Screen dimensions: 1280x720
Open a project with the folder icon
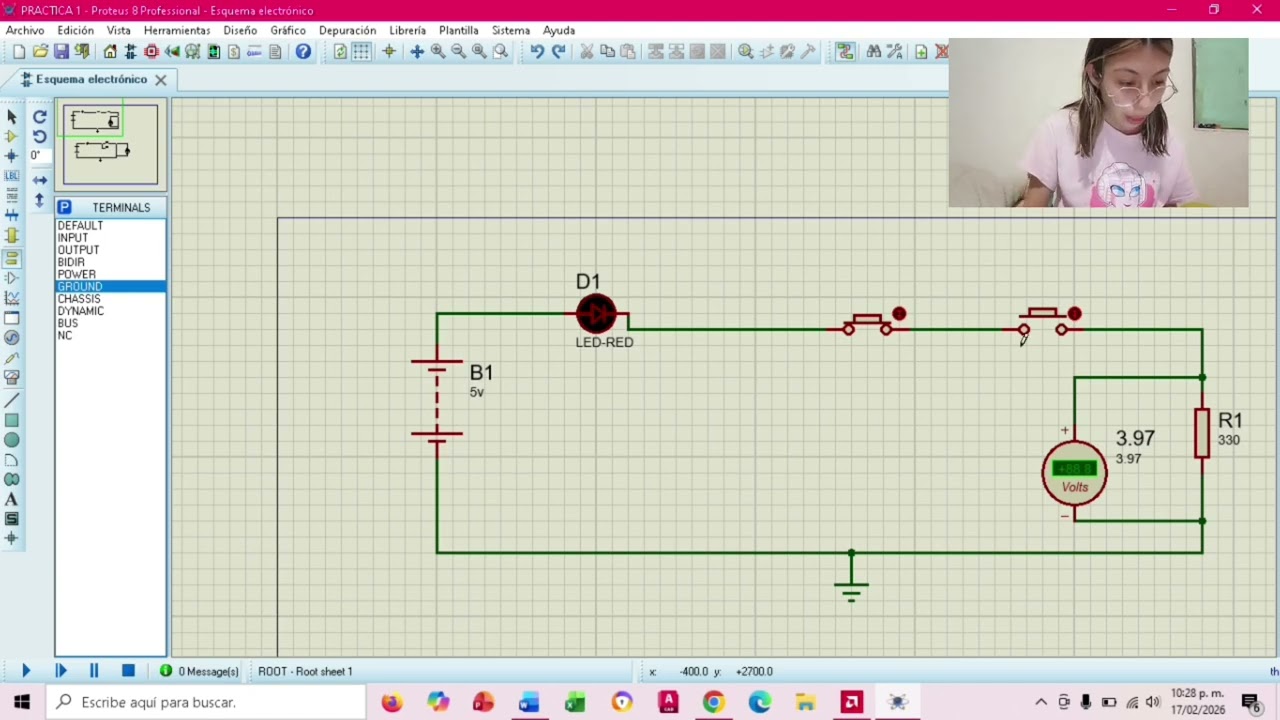click(40, 52)
